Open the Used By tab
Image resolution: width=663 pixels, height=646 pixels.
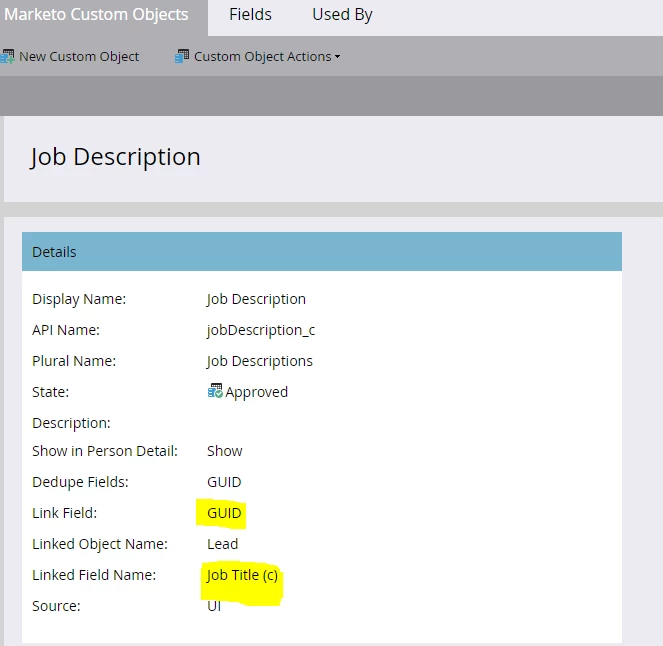click(342, 15)
